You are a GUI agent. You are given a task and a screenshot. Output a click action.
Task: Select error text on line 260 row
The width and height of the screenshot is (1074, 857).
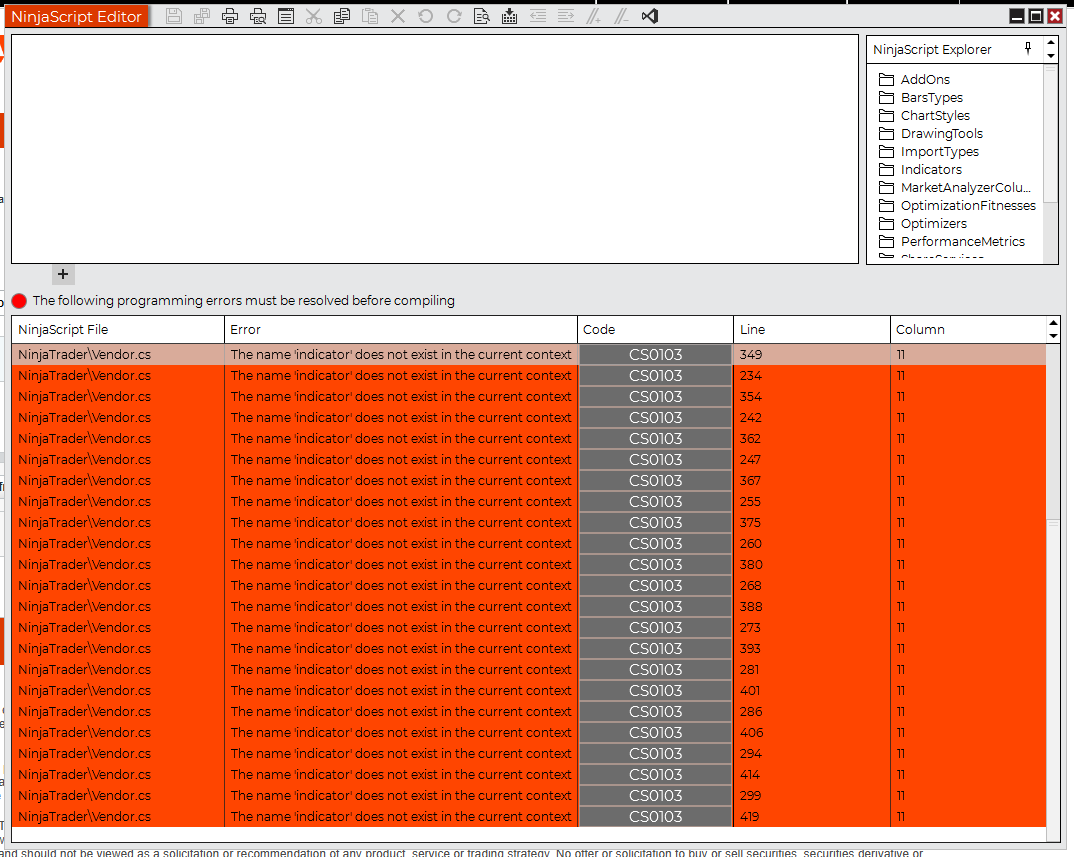point(401,543)
